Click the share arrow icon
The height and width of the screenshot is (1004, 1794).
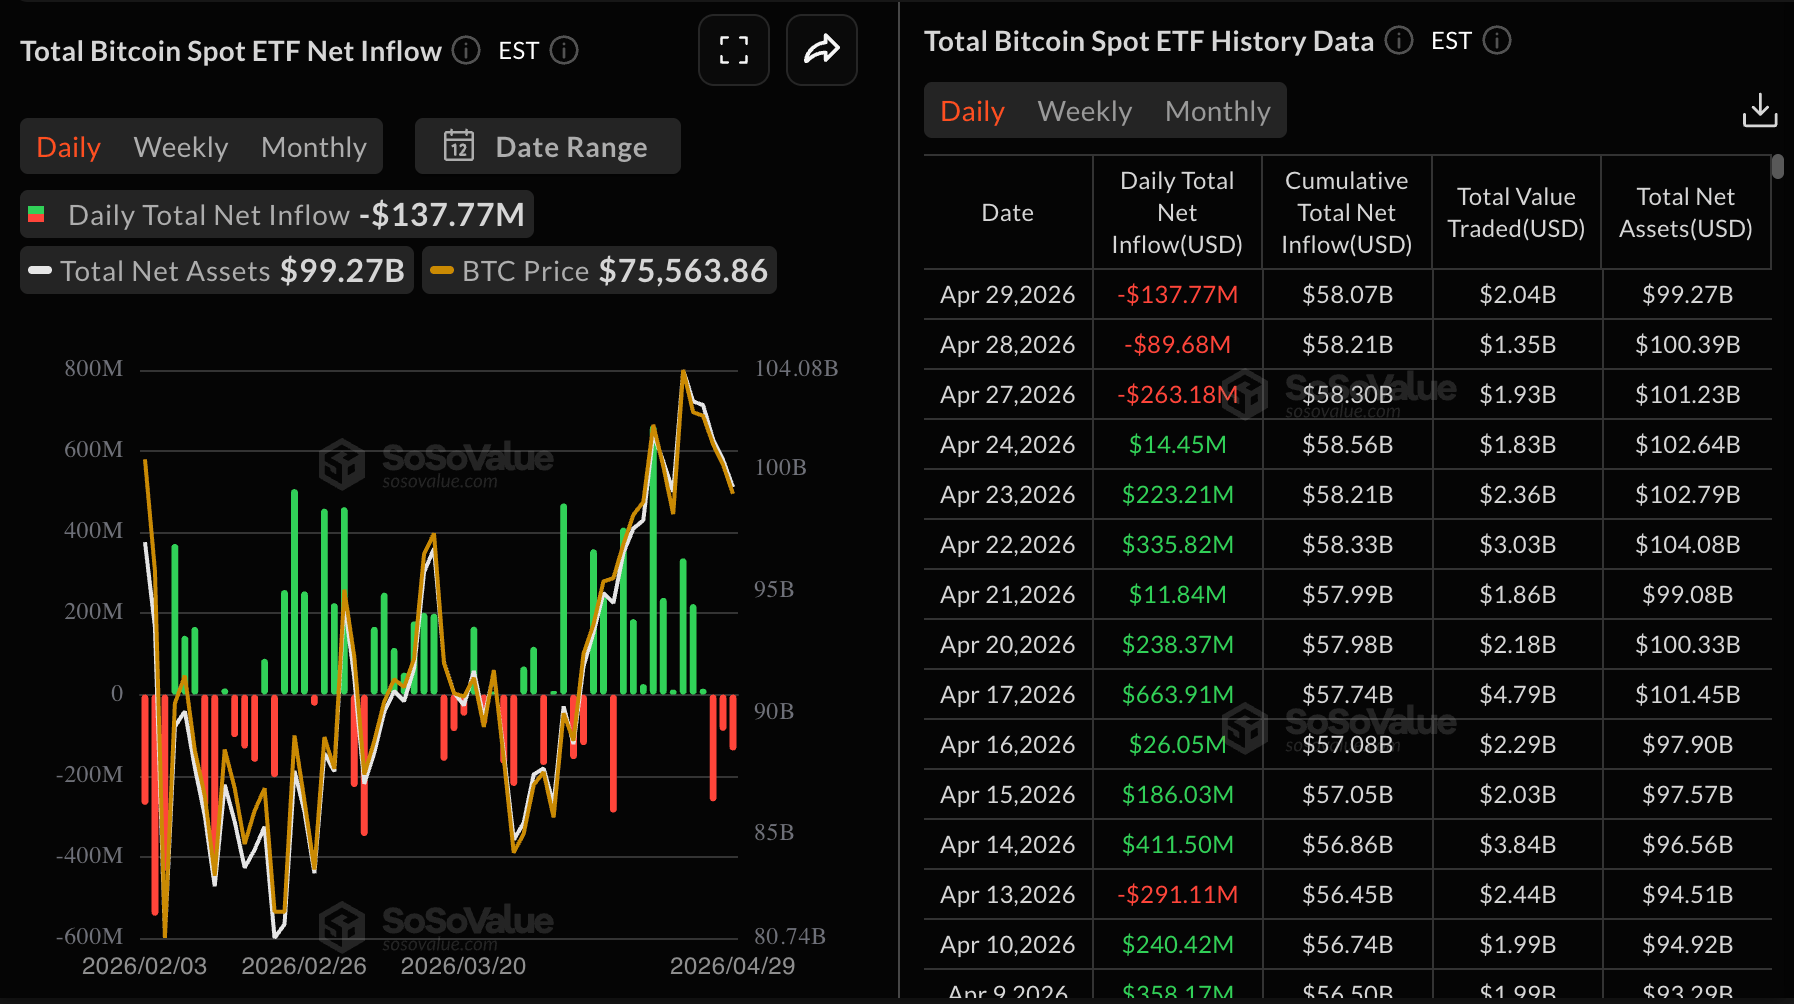click(x=821, y=50)
